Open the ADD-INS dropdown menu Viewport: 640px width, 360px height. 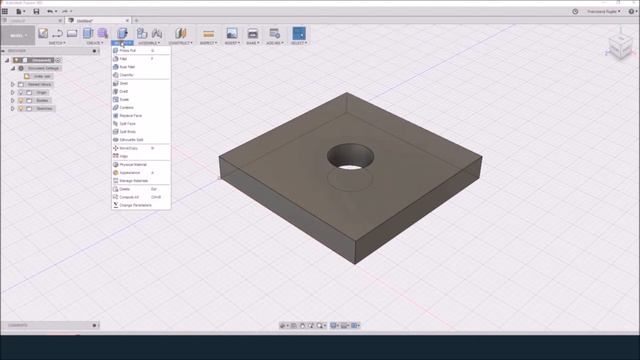[275, 43]
